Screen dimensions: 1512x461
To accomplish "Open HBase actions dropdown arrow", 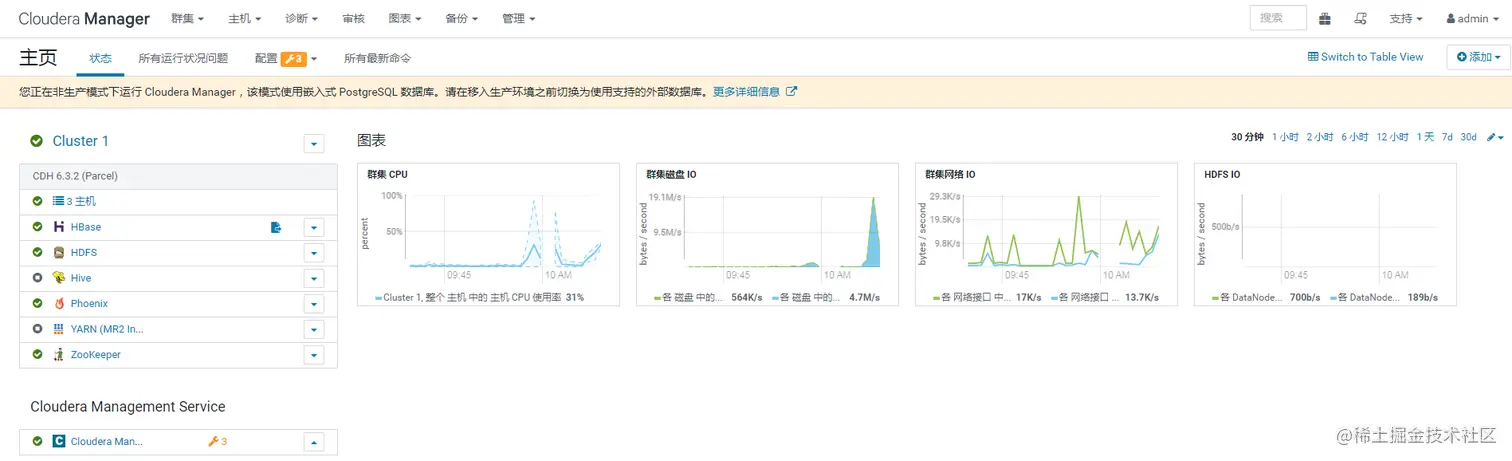I will 314,228.
